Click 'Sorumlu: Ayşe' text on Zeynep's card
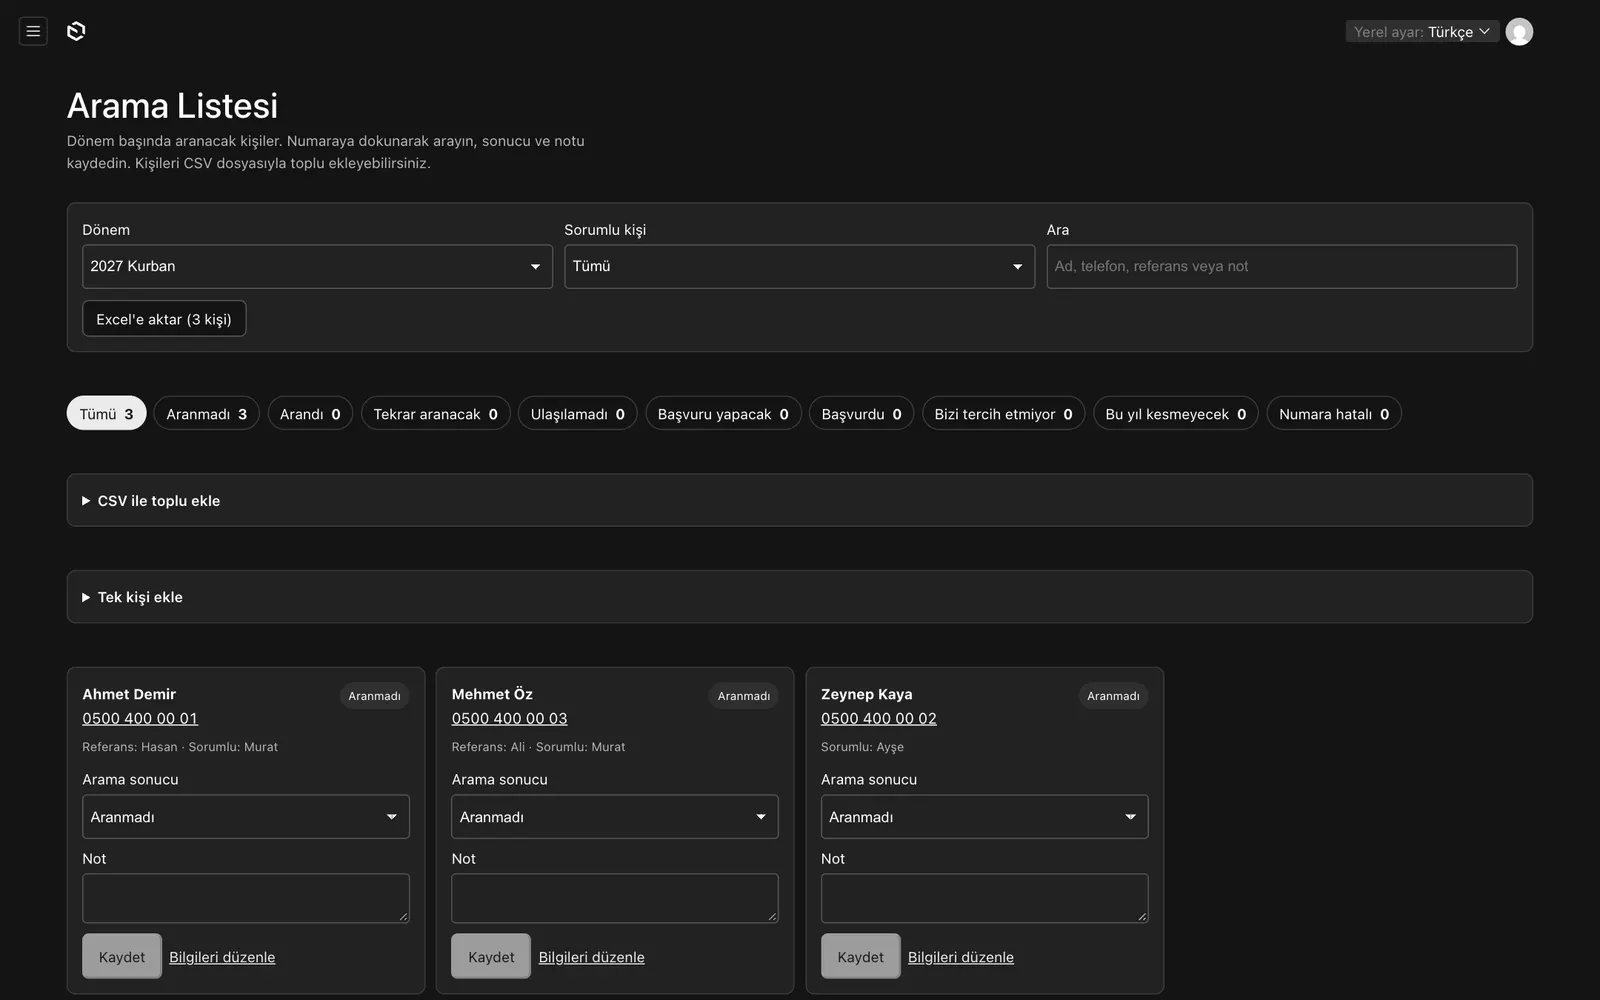Screen dimensions: 1600x1000 tap(862, 747)
